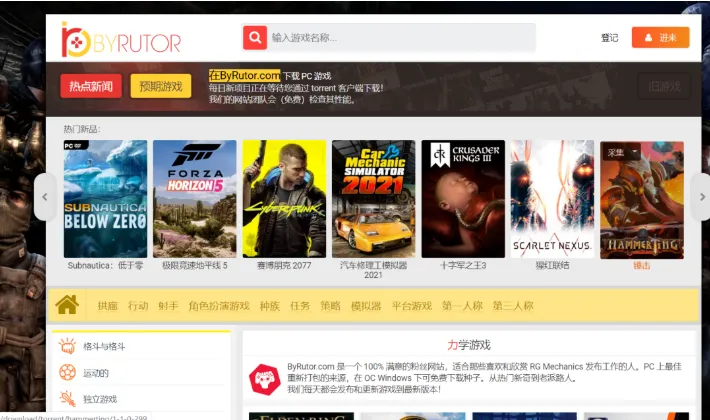Viewport: 710px width, 420px height.
Task: Select the 平台游戏 platformer category
Action: [412, 306]
